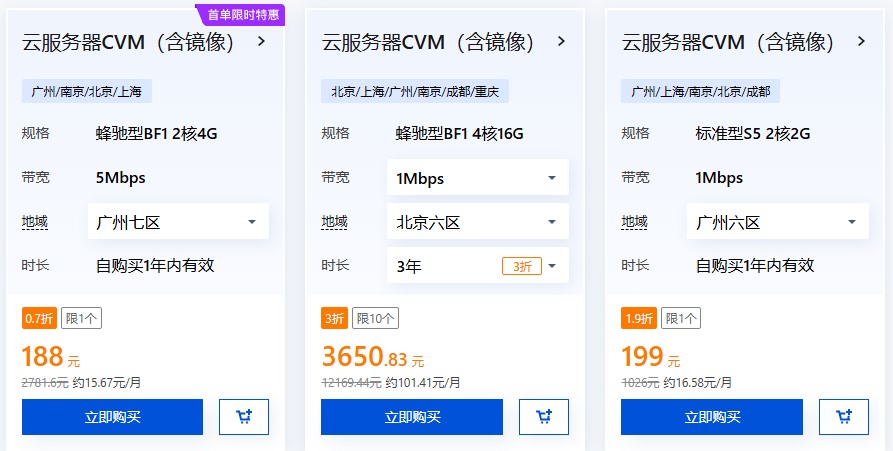
Task: Click 地域 label in the 188元 card
Action: tap(35, 222)
